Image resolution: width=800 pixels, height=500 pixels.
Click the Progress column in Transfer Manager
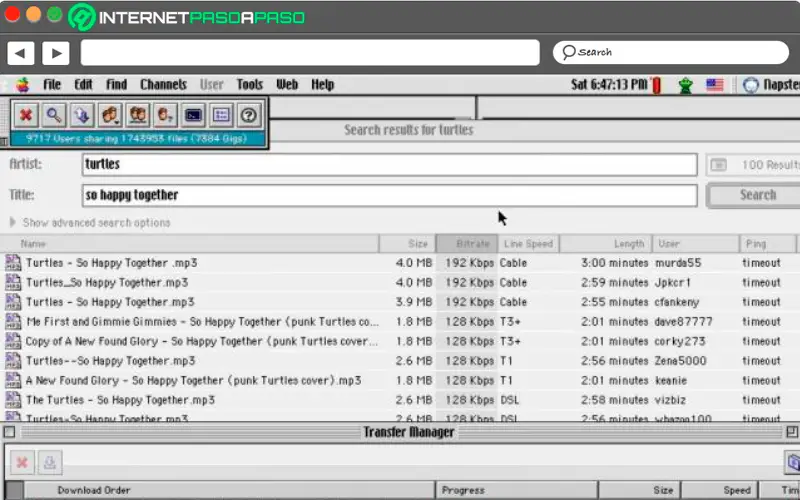point(516,490)
